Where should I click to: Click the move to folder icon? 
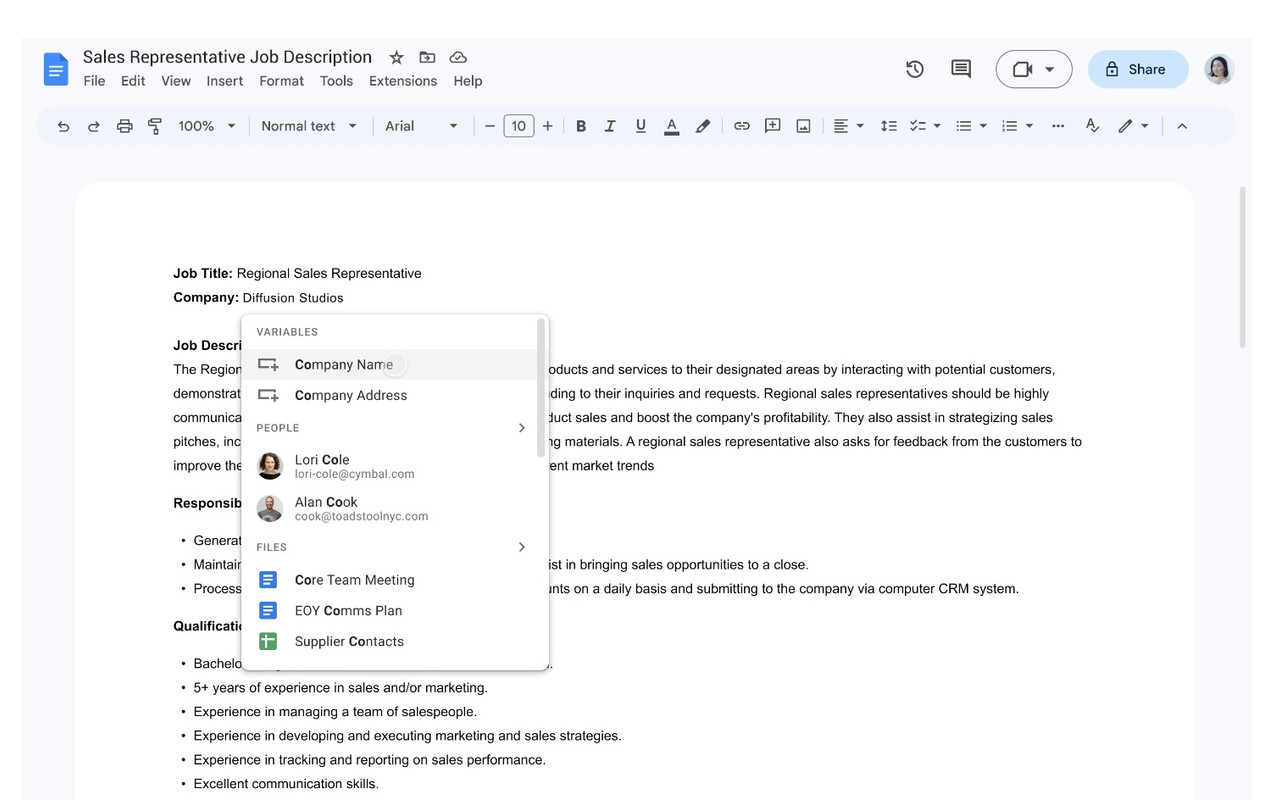point(427,57)
